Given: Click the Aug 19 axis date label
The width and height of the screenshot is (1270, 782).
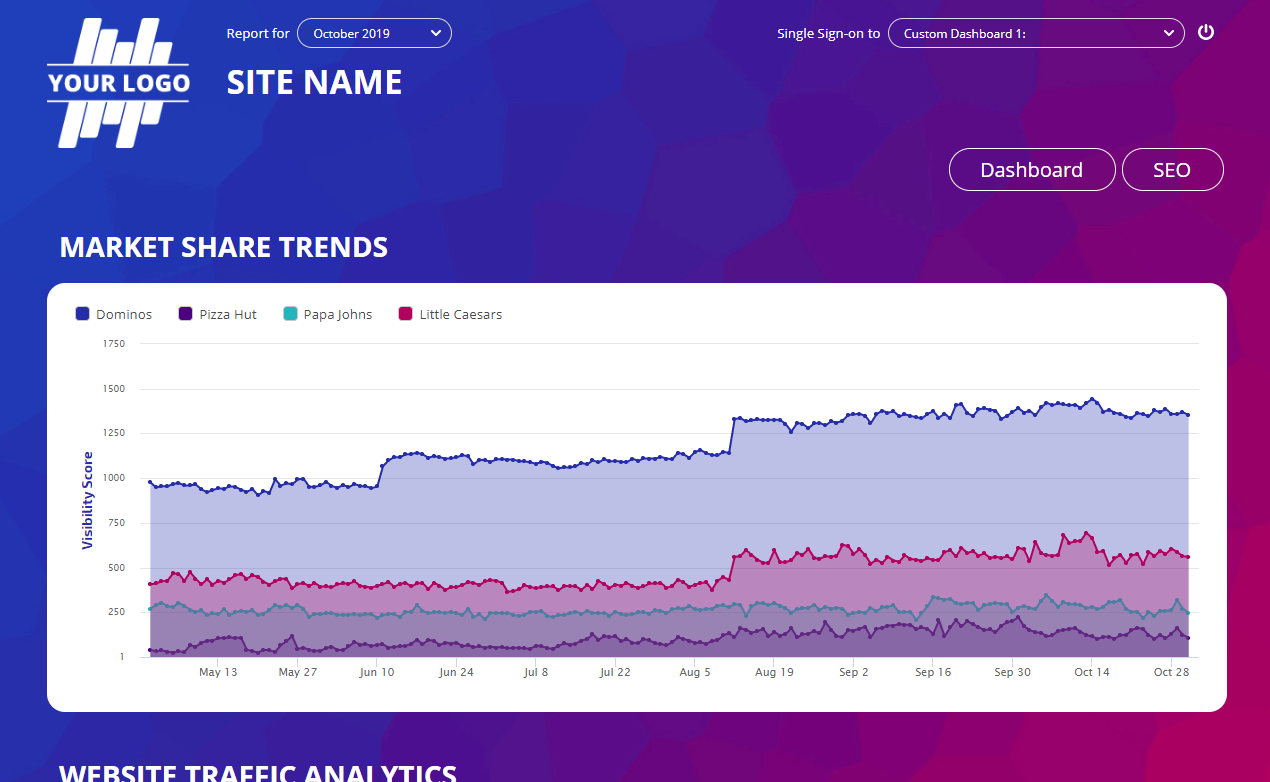Looking at the screenshot, I should click(774, 672).
